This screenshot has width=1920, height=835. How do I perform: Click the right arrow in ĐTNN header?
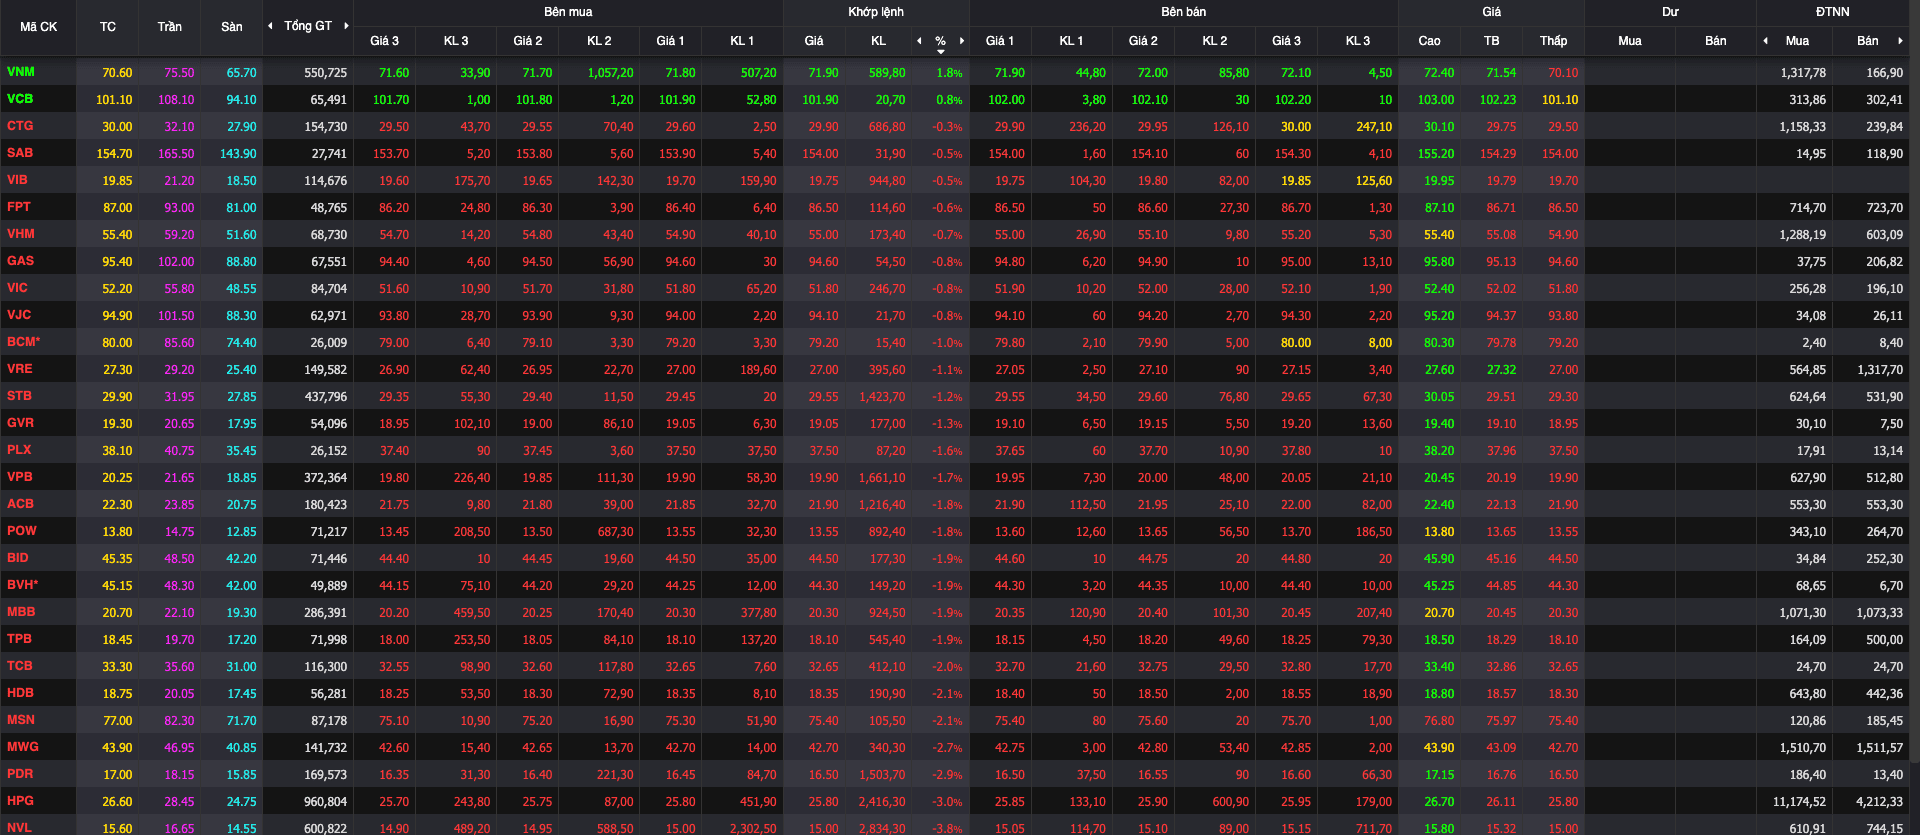tap(1900, 41)
